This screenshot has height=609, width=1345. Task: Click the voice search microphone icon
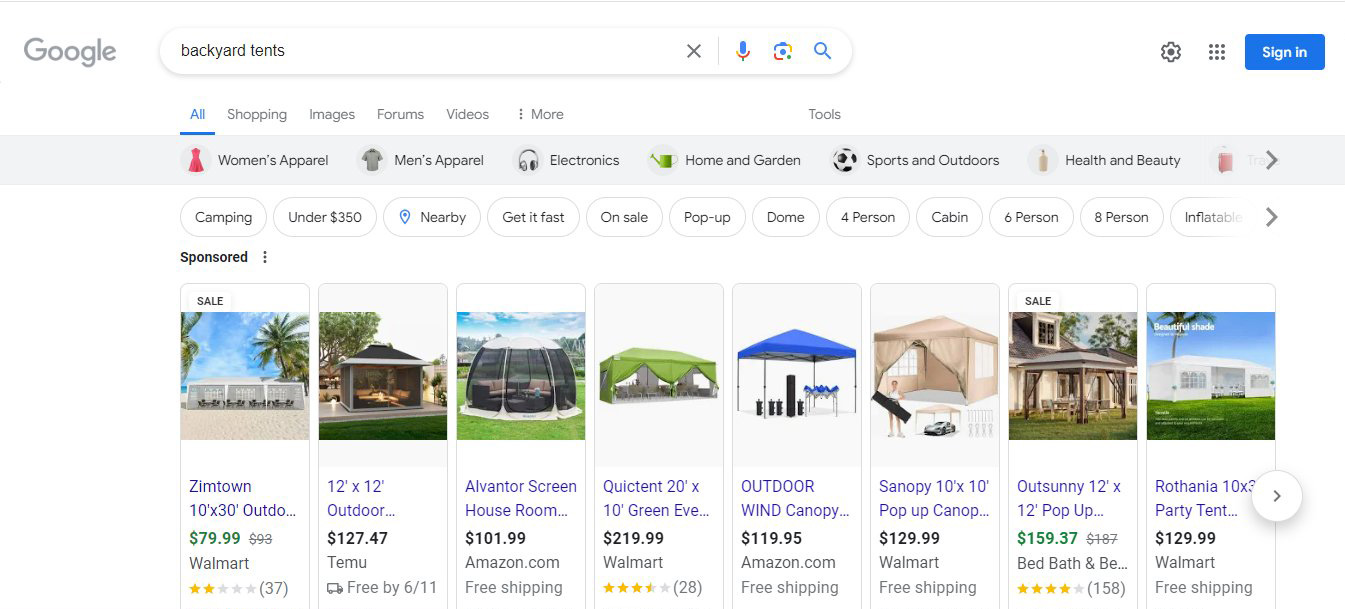[743, 50]
